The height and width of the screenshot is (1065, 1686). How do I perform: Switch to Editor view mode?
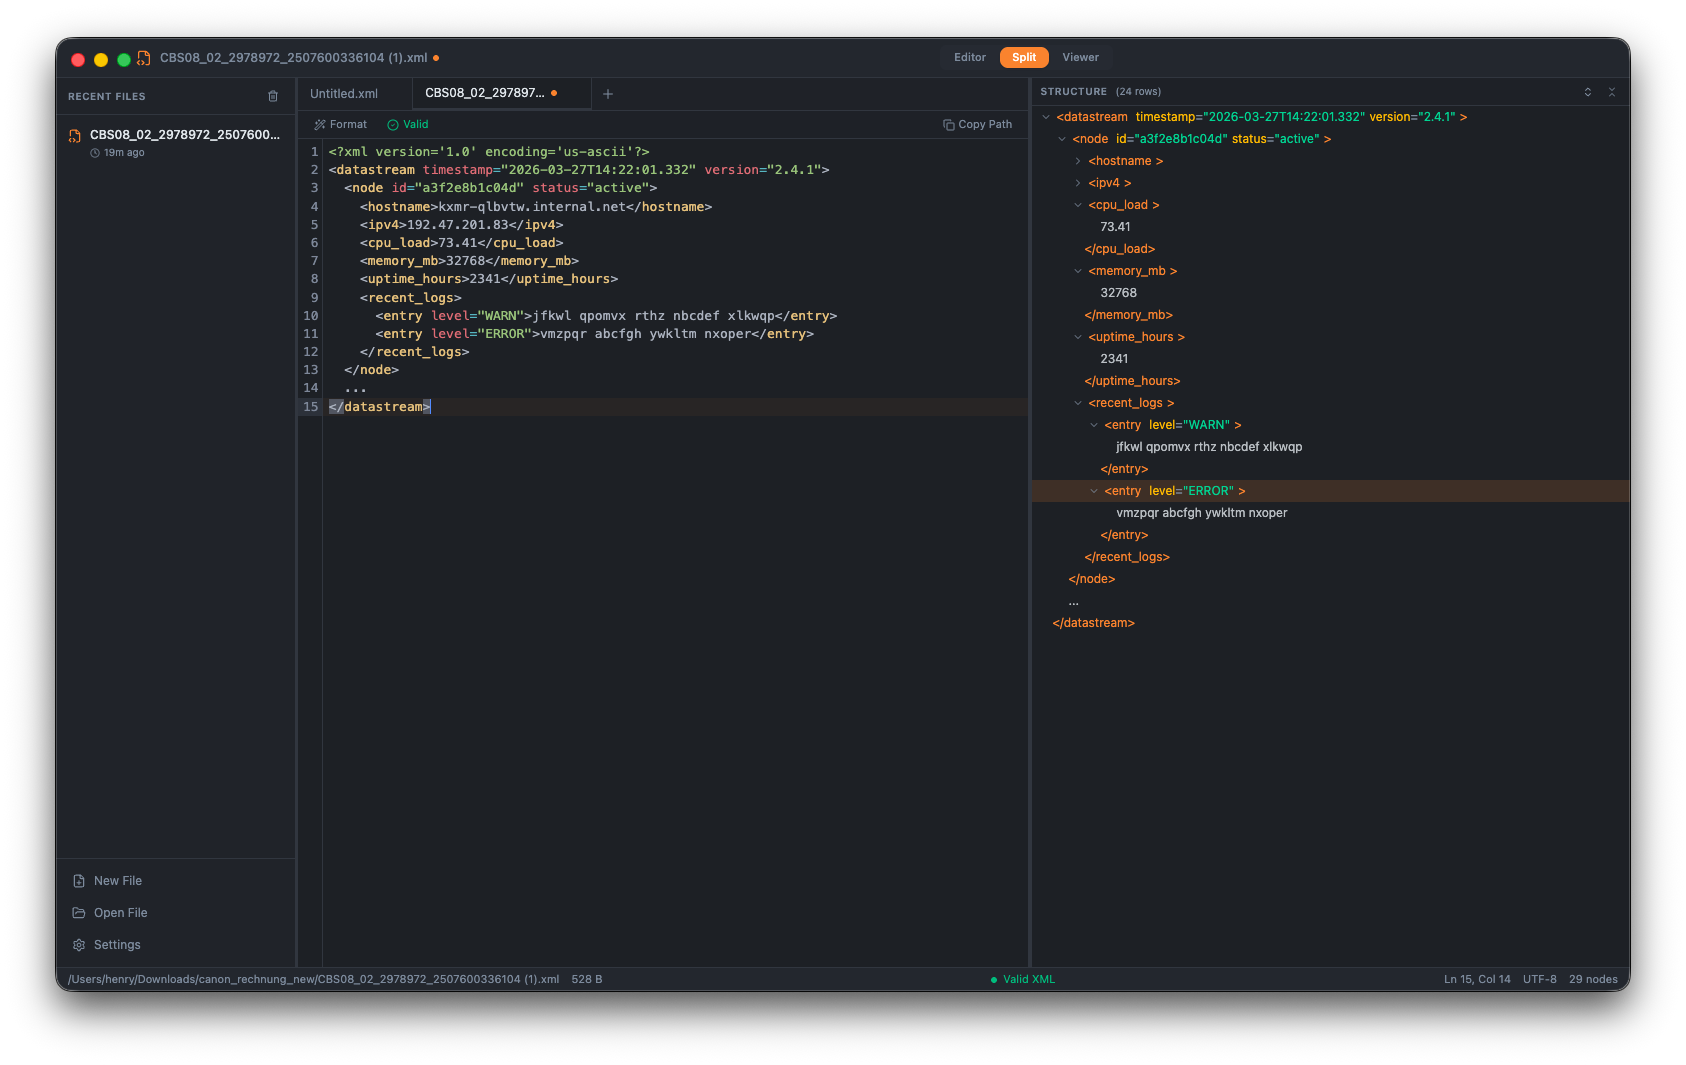click(x=968, y=57)
